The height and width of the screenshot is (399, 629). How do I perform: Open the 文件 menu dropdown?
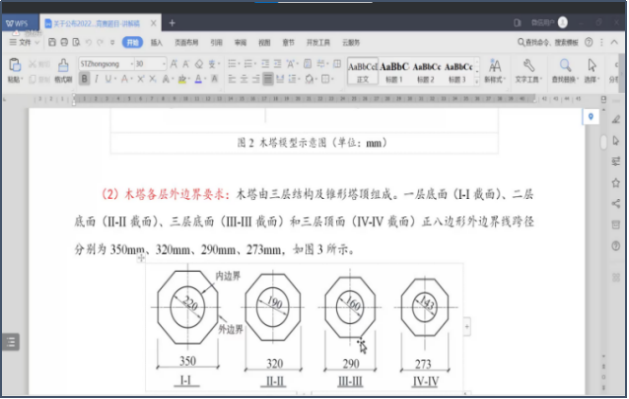(25, 42)
